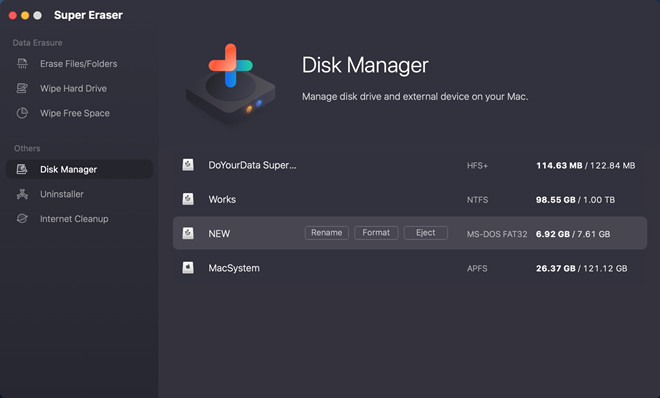Rename the NEW drive

[327, 233]
